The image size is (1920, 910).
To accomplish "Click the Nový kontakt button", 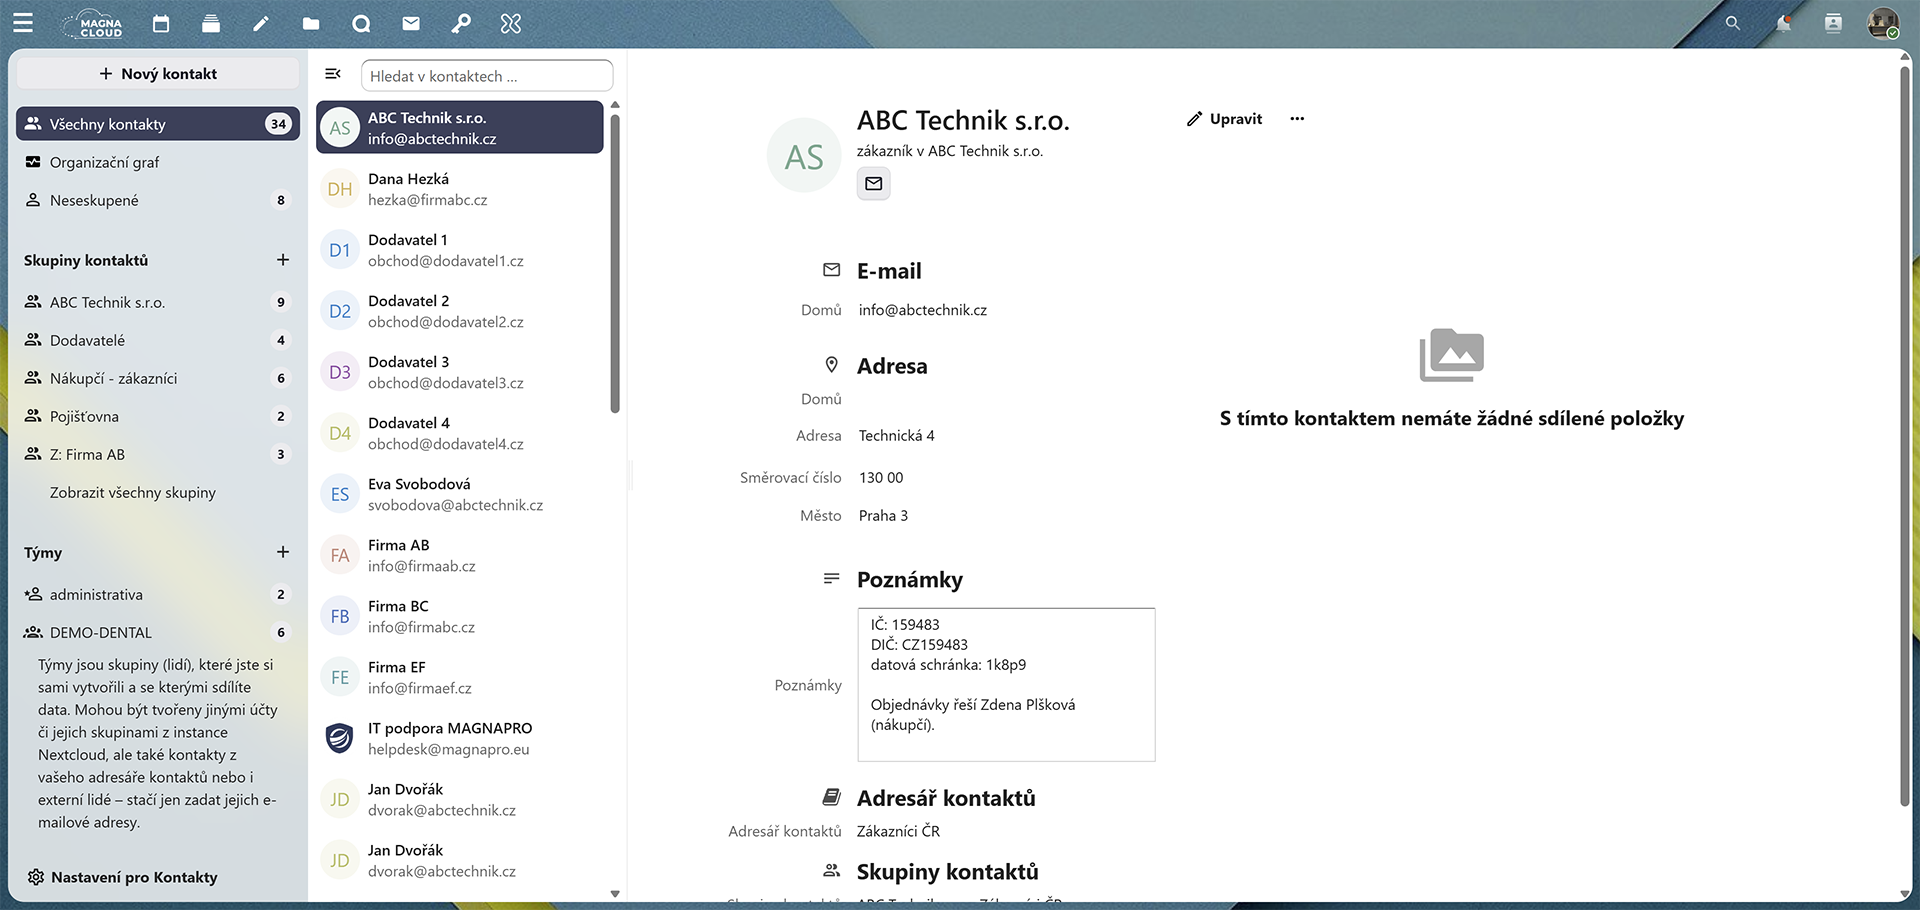I will (x=158, y=74).
